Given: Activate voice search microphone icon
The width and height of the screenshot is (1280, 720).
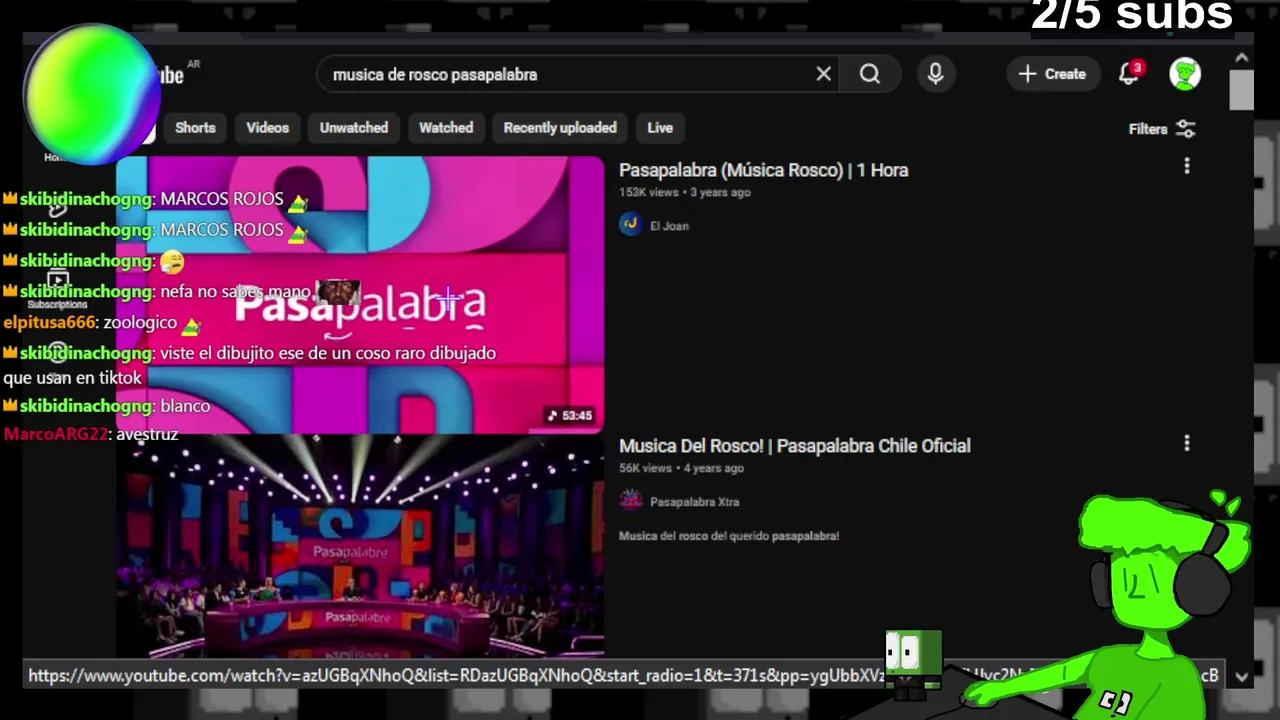Looking at the screenshot, I should click(935, 74).
